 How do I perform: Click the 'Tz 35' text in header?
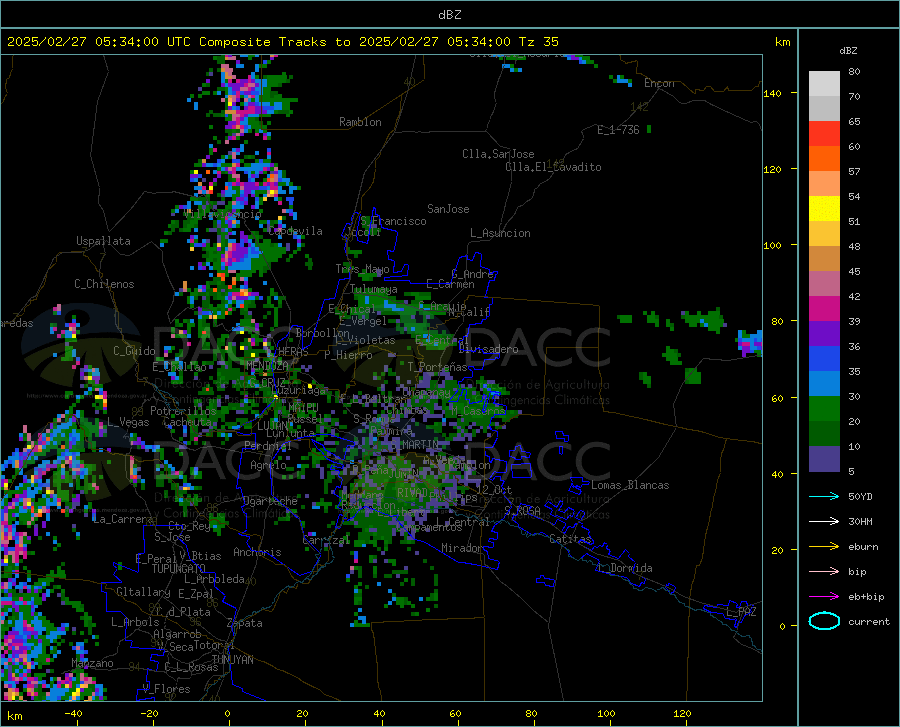[538, 42]
